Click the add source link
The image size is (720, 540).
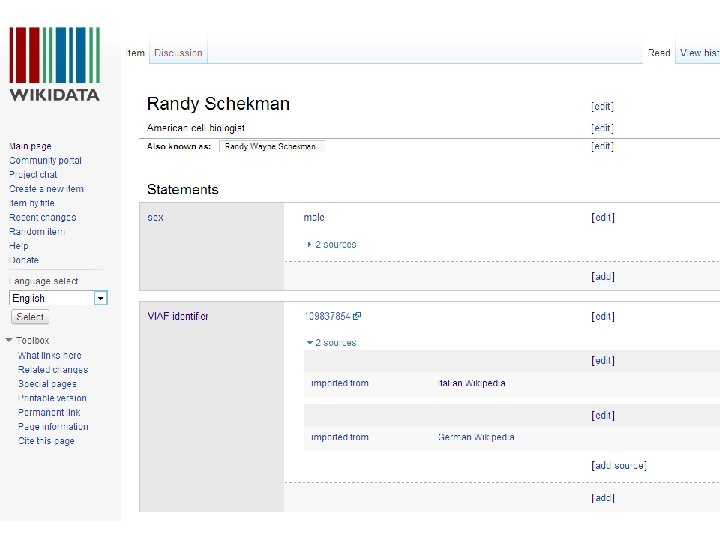(x=618, y=465)
